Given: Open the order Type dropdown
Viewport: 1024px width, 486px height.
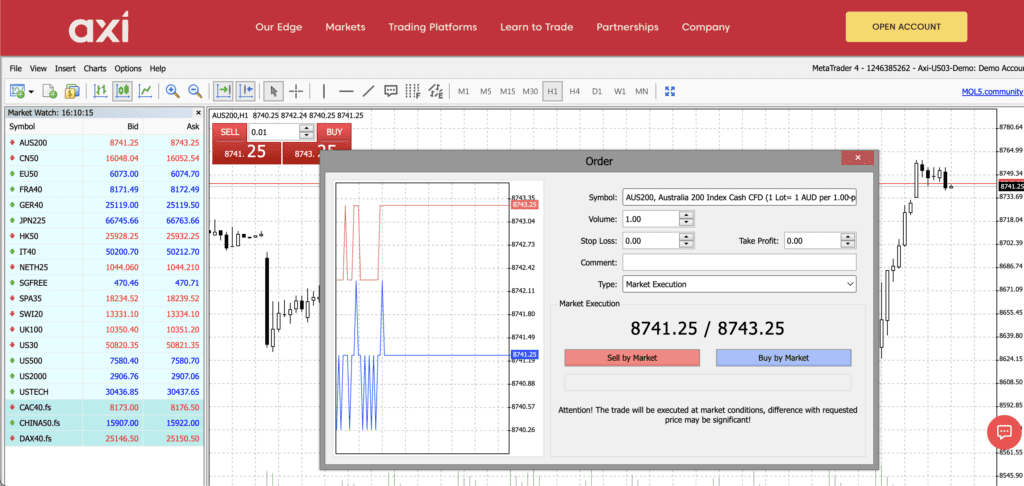Looking at the screenshot, I should (739, 284).
